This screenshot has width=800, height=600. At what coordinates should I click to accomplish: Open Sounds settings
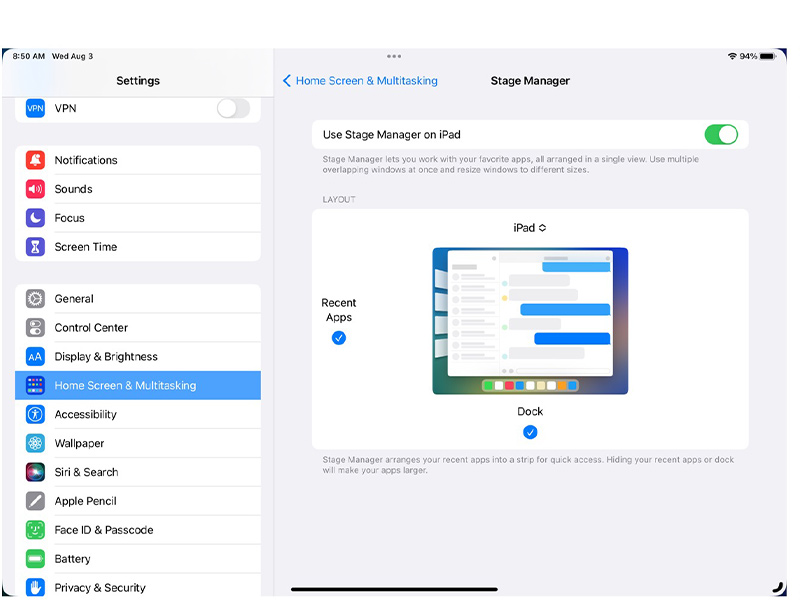pos(138,189)
